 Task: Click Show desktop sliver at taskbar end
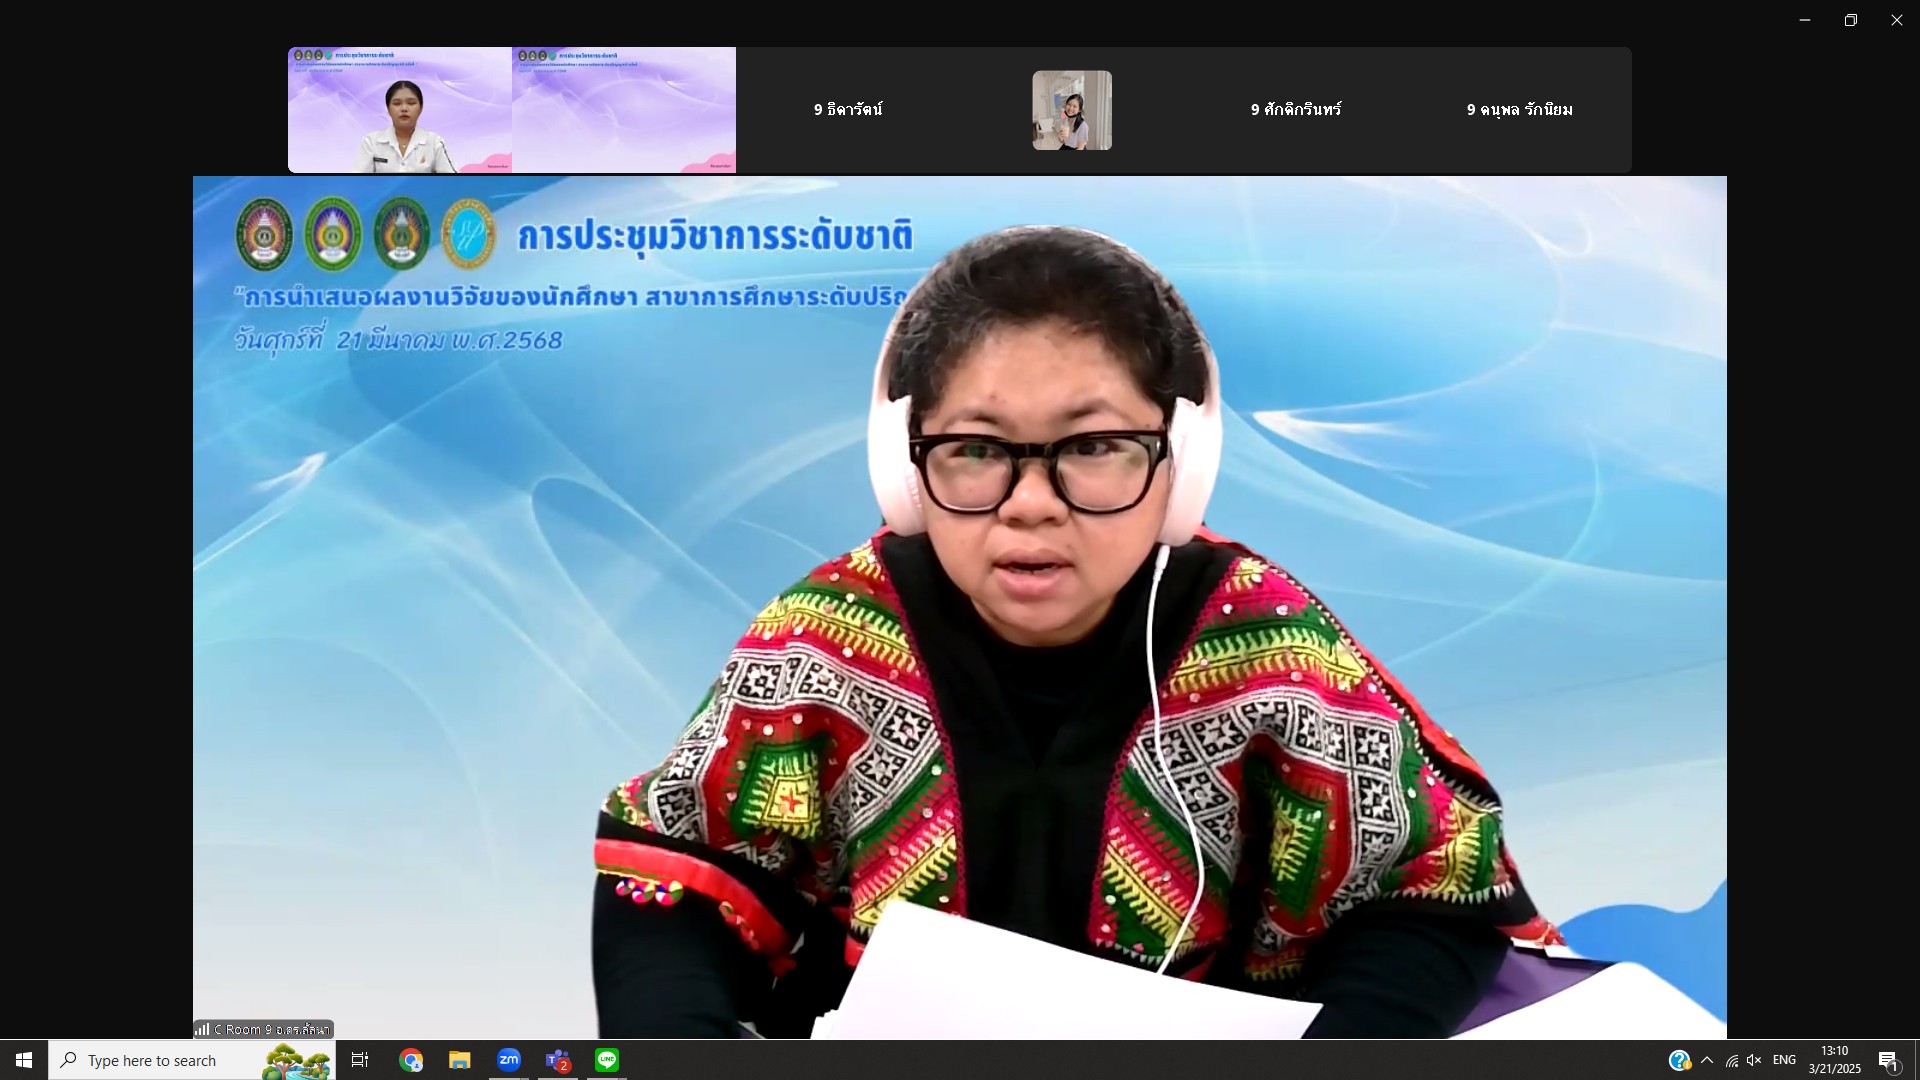(1916, 1060)
